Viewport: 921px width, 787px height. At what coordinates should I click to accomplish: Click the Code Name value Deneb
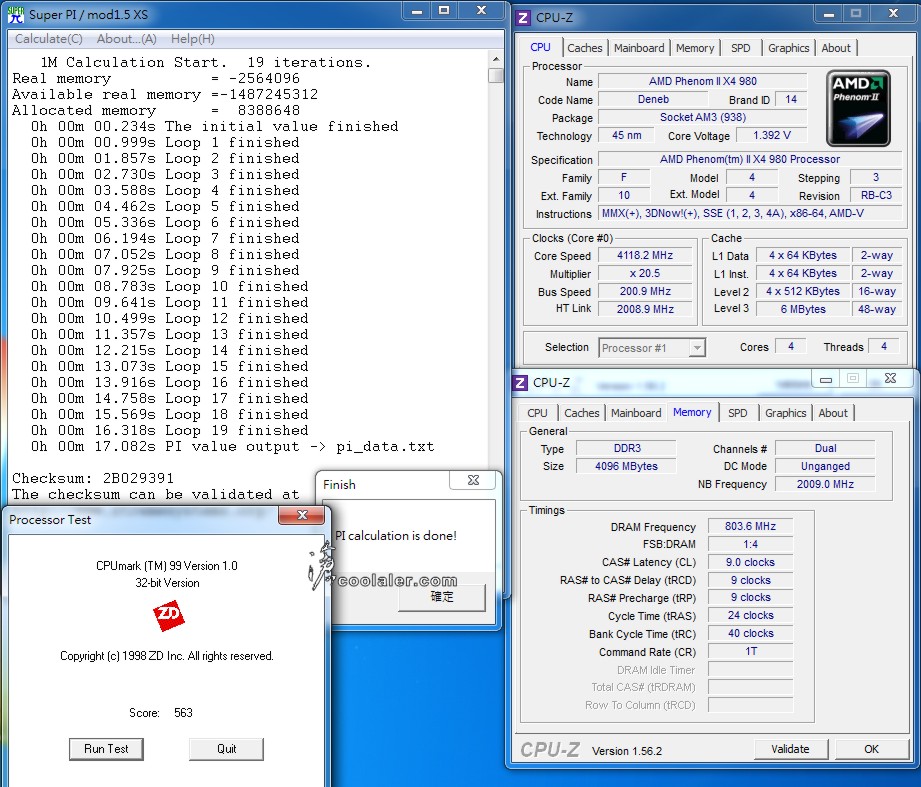653,100
